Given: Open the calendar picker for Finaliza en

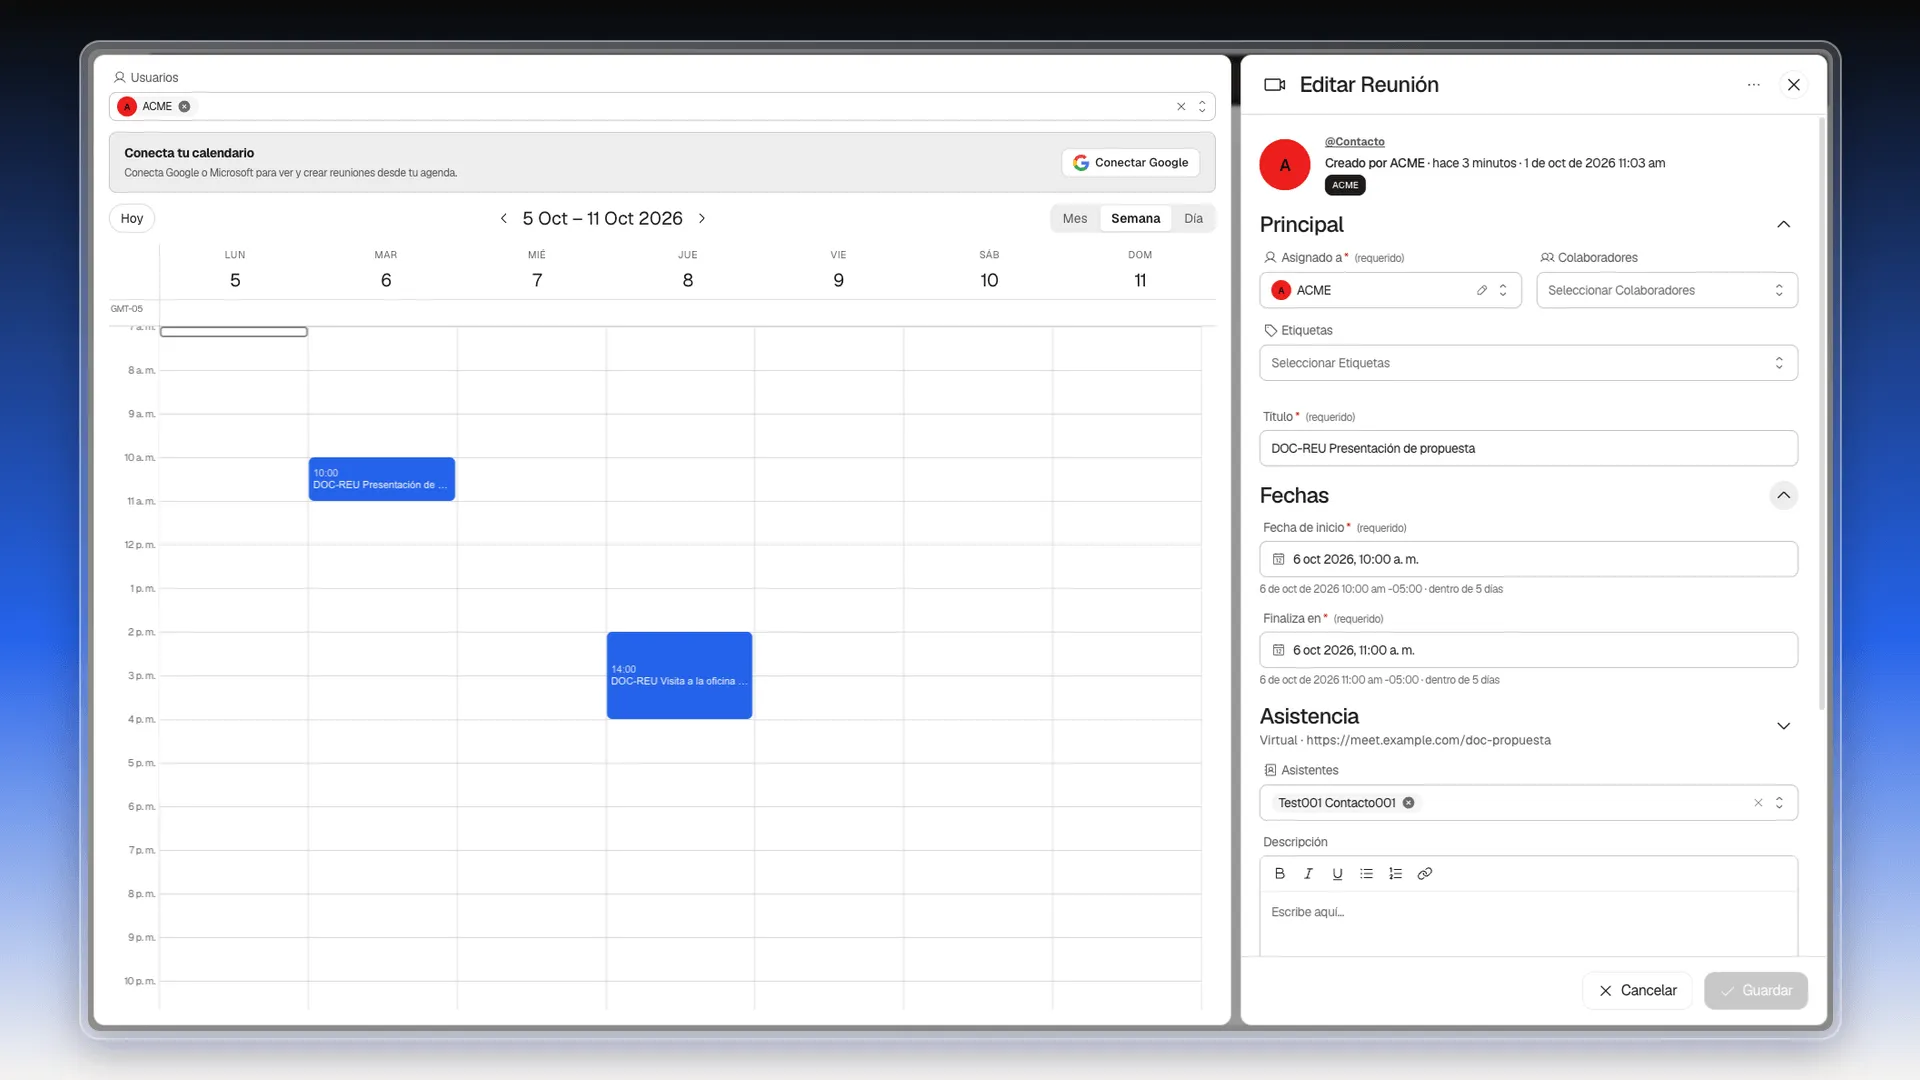Looking at the screenshot, I should [1278, 650].
